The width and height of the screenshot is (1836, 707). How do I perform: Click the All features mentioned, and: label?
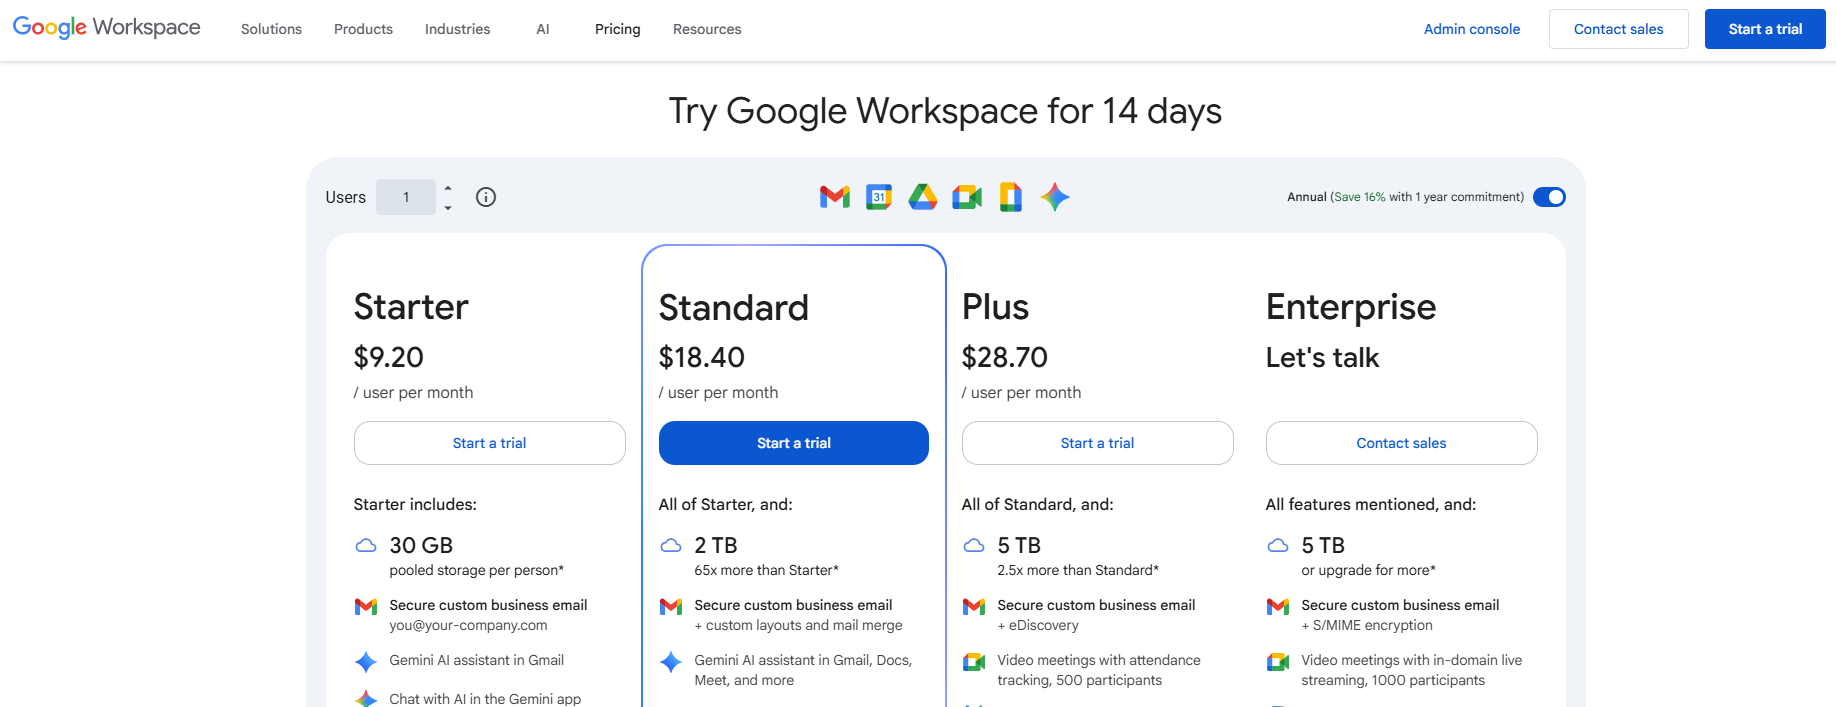1371,504
